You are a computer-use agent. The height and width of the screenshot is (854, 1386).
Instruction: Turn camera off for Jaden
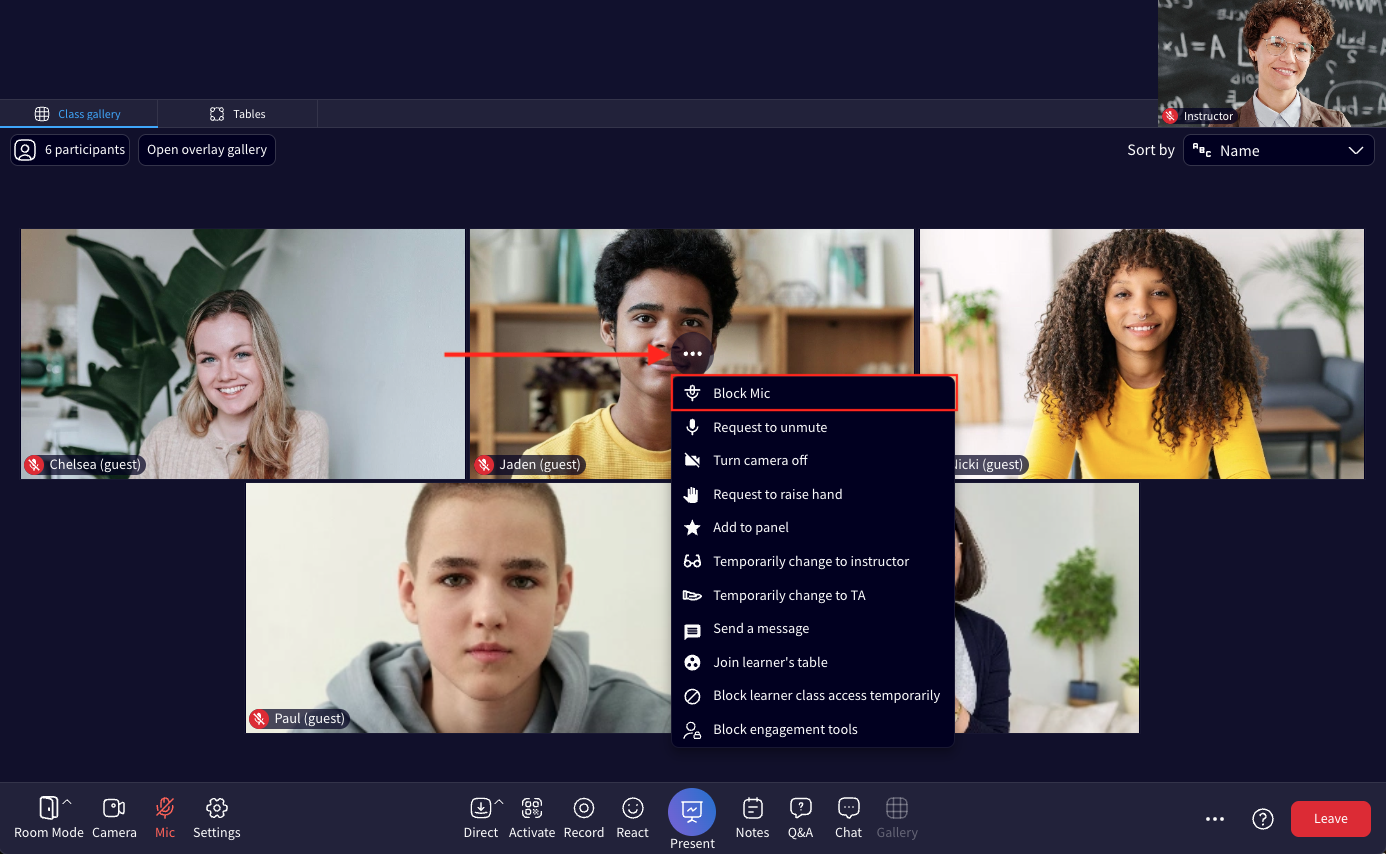click(760, 460)
